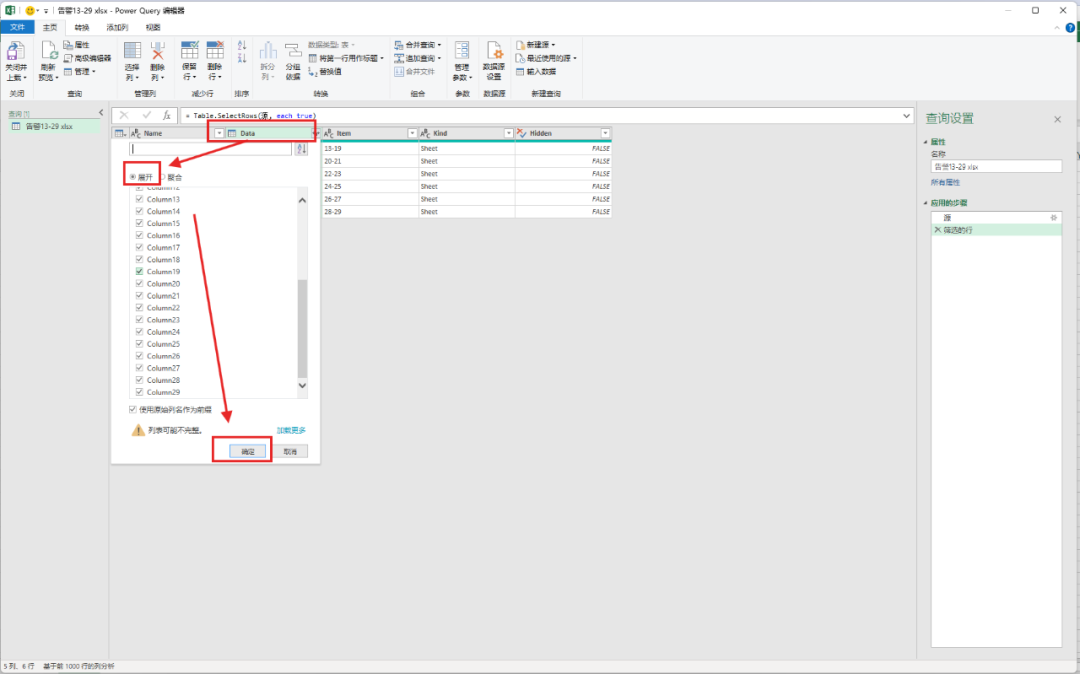Viewport: 1080px width, 674px height.
Task: Open the Name column filter dropdown
Action: click(219, 134)
